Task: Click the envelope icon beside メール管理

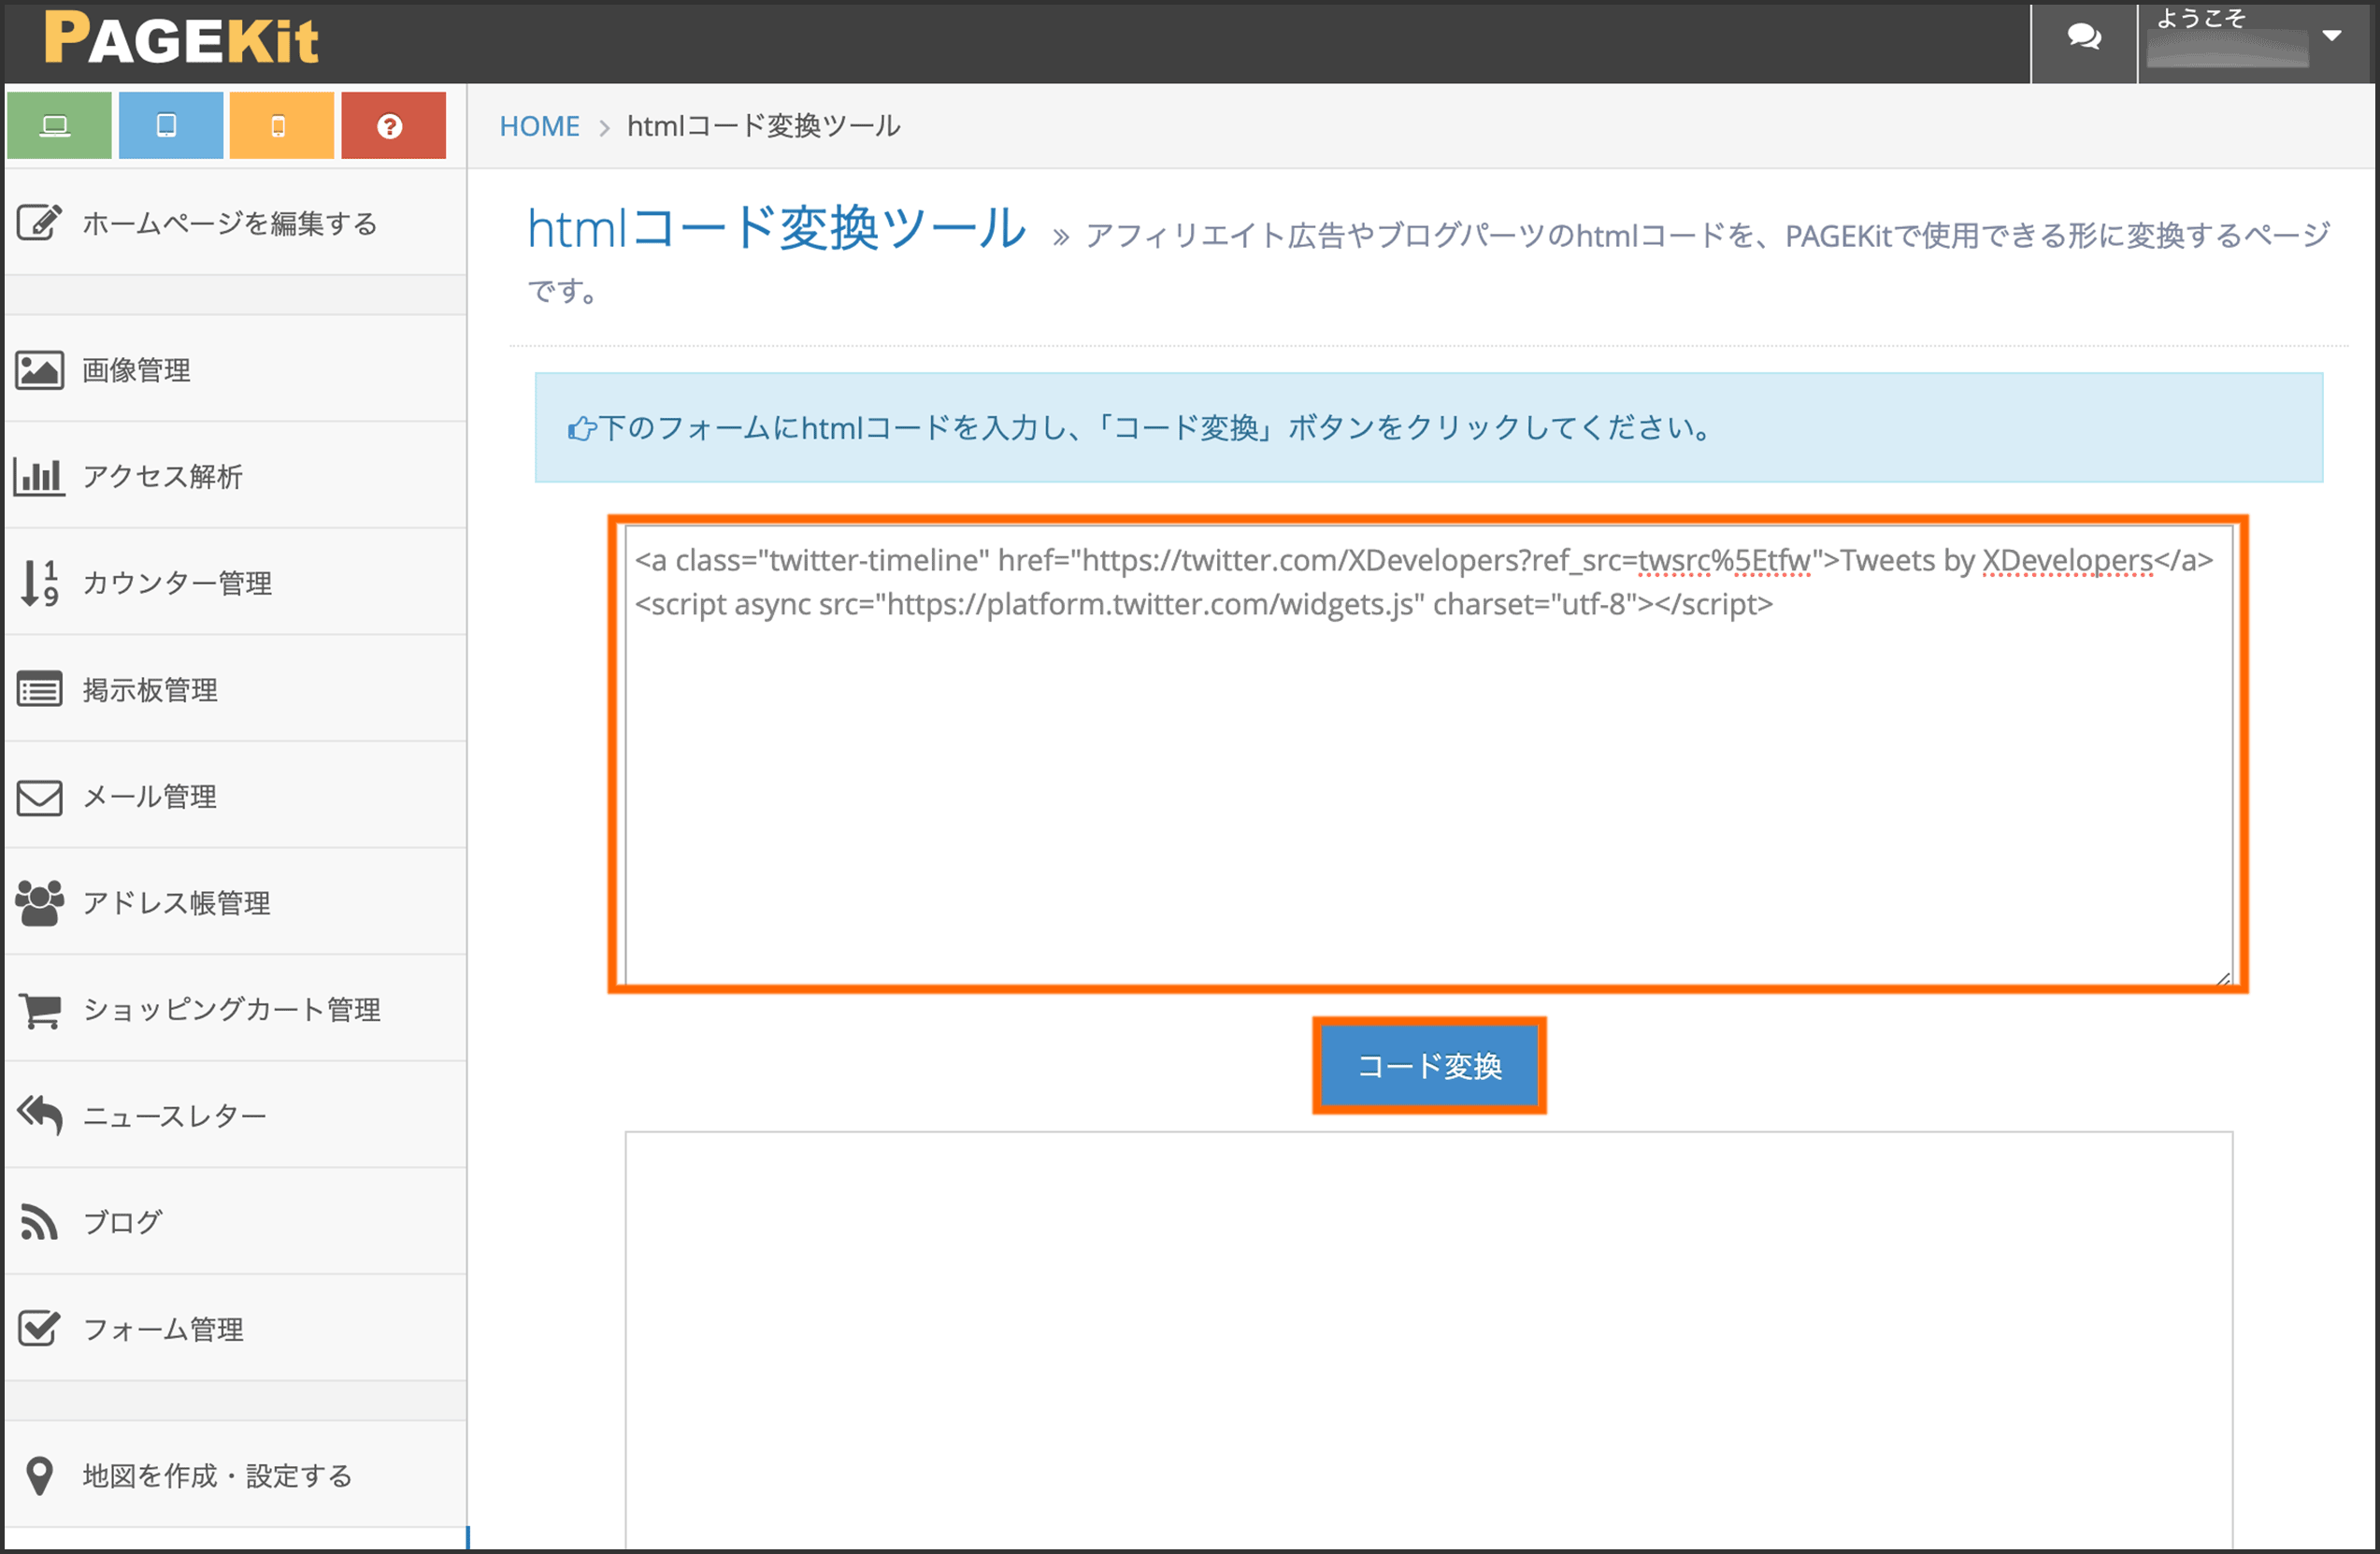Action: (x=39, y=797)
